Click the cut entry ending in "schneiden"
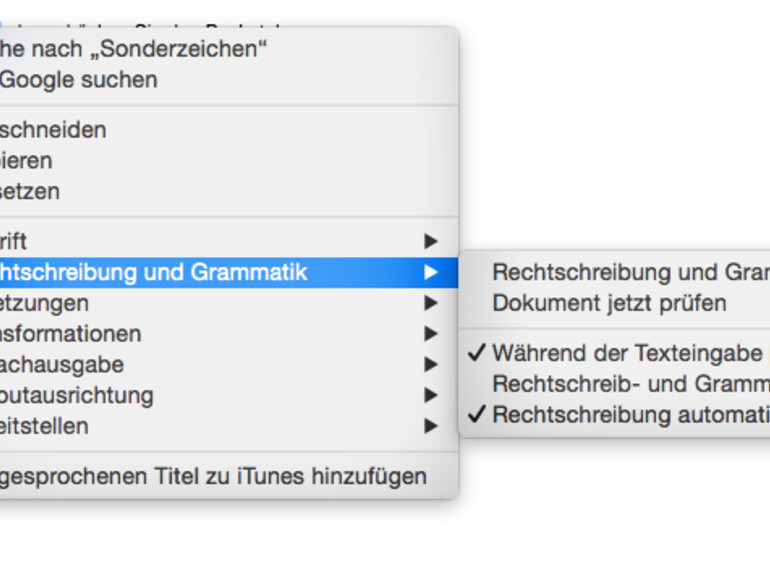The width and height of the screenshot is (770, 578). pyautogui.click(x=53, y=130)
